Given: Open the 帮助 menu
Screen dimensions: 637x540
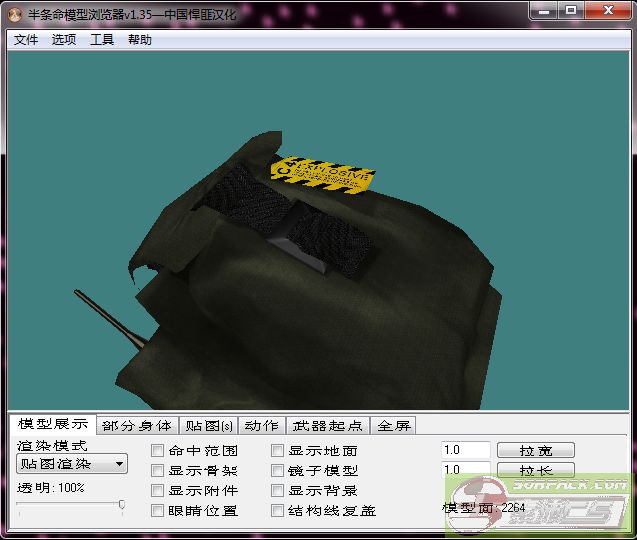Looking at the screenshot, I should 140,40.
